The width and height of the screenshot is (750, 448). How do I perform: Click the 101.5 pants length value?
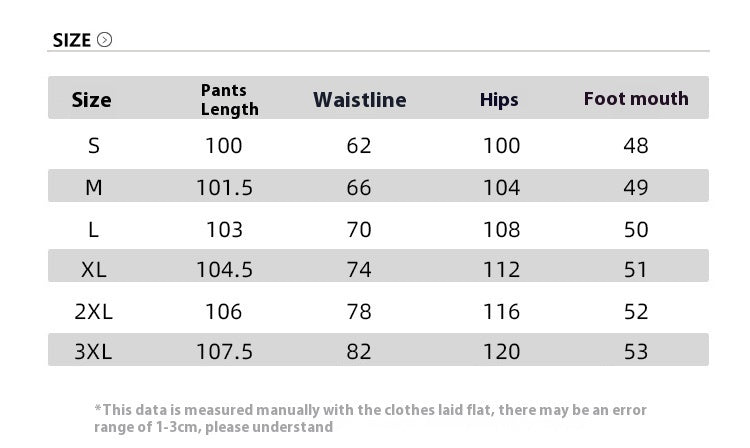click(x=224, y=188)
